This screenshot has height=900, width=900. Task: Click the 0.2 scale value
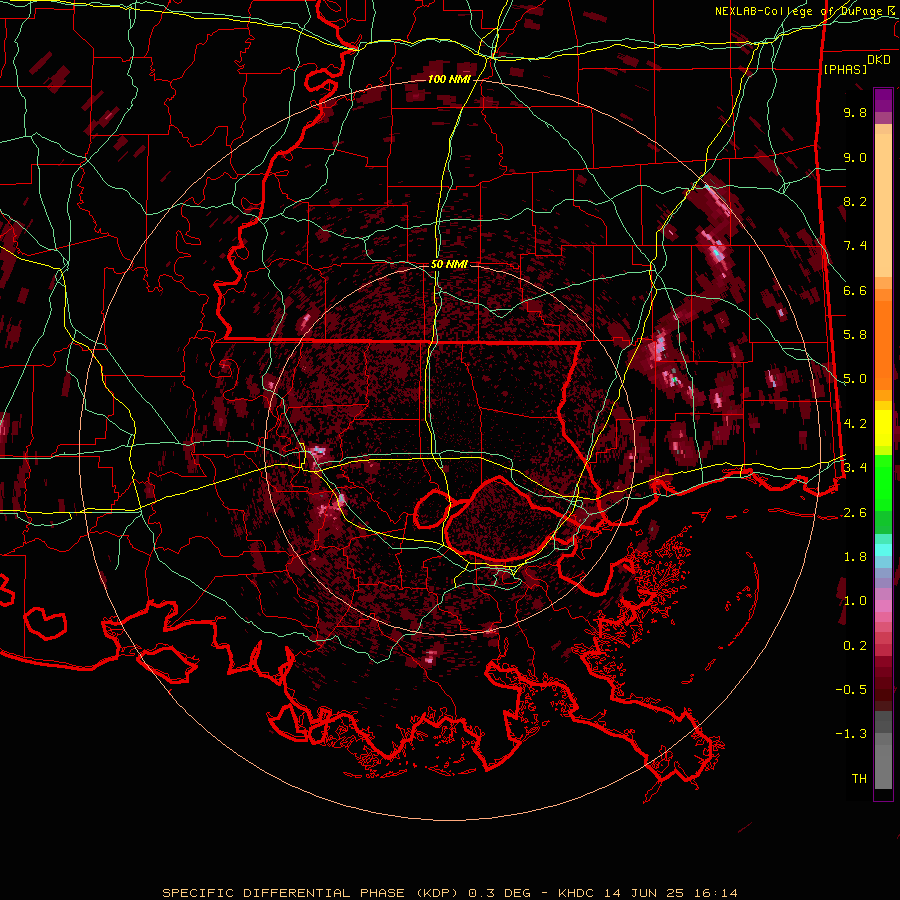click(x=855, y=646)
